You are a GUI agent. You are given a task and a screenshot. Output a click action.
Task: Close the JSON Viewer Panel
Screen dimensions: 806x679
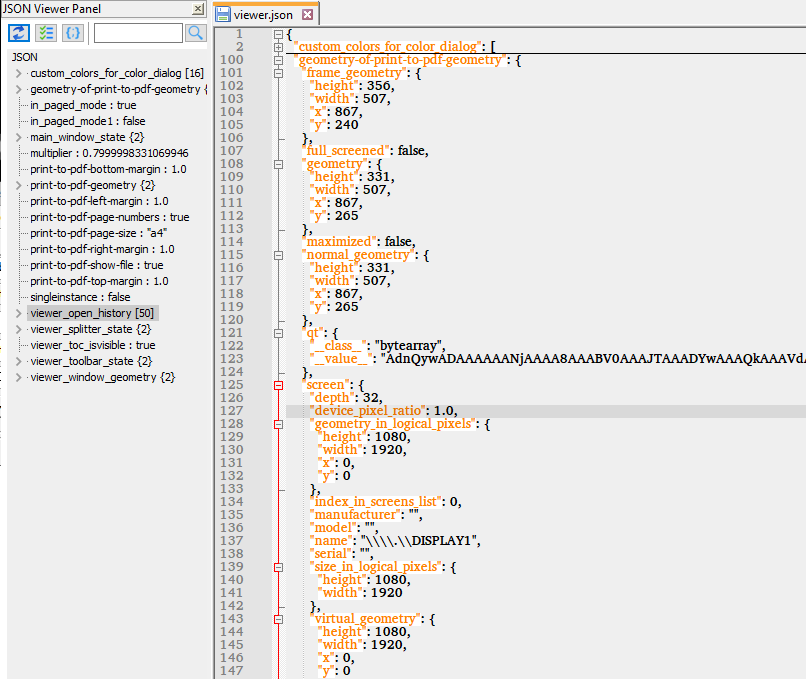[x=198, y=9]
